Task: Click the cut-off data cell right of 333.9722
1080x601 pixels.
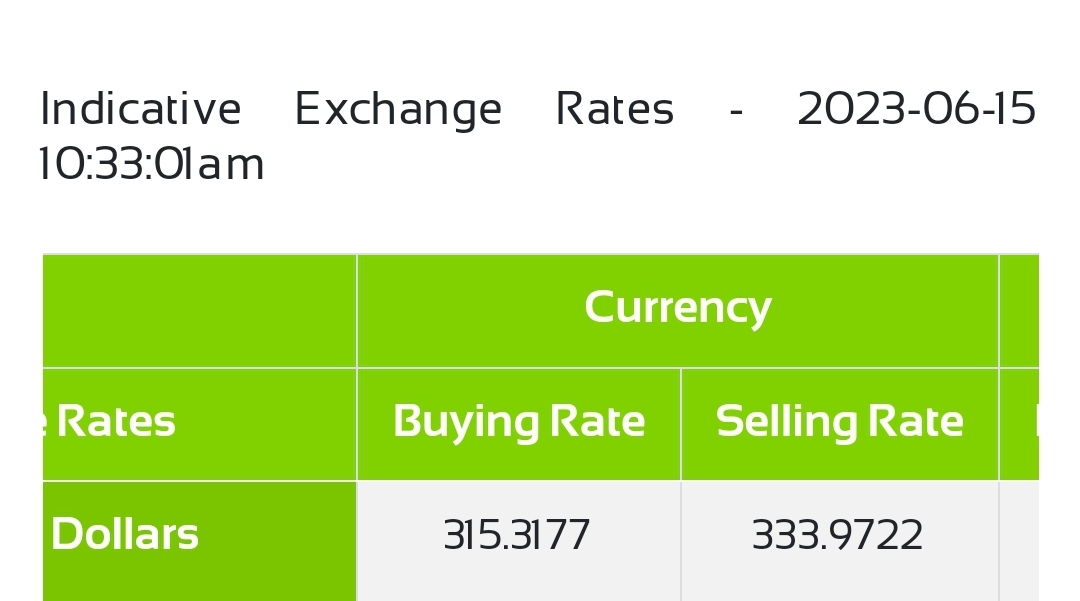Action: (1019, 541)
